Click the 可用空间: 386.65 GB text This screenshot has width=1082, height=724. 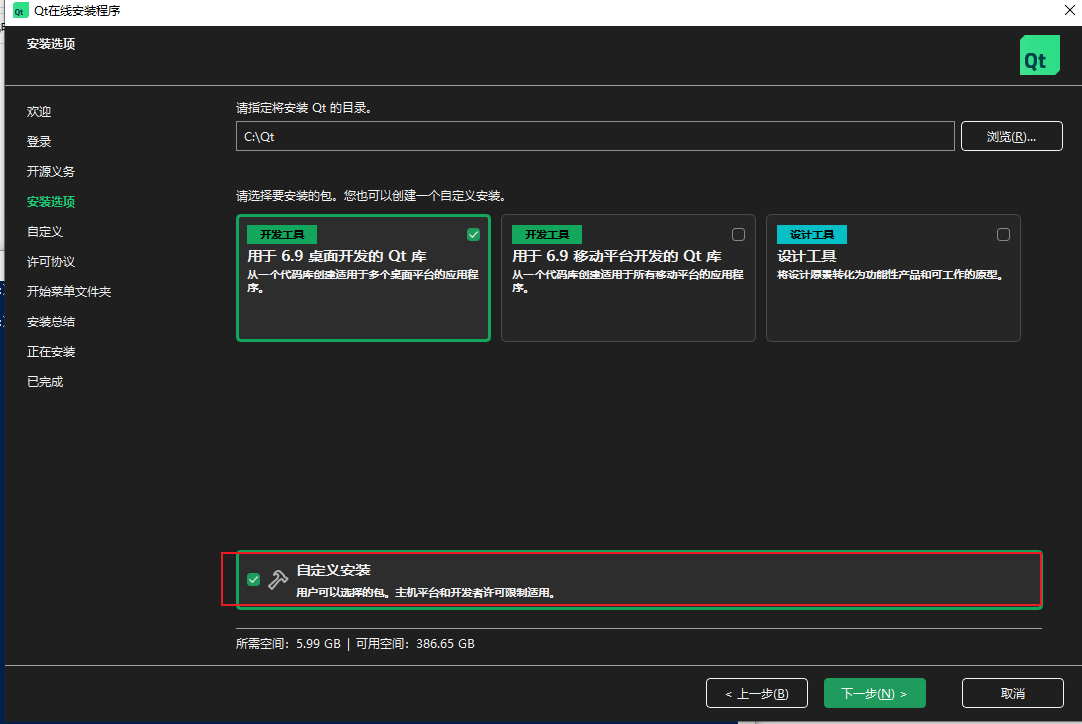tap(415, 643)
